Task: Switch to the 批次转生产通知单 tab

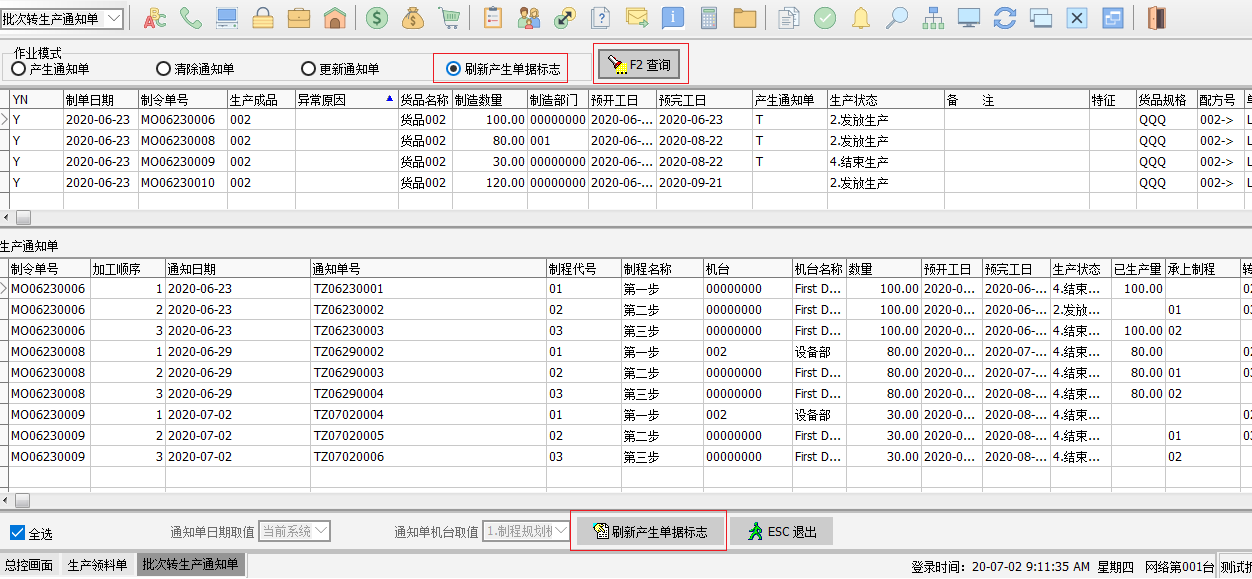Action: pos(190,565)
